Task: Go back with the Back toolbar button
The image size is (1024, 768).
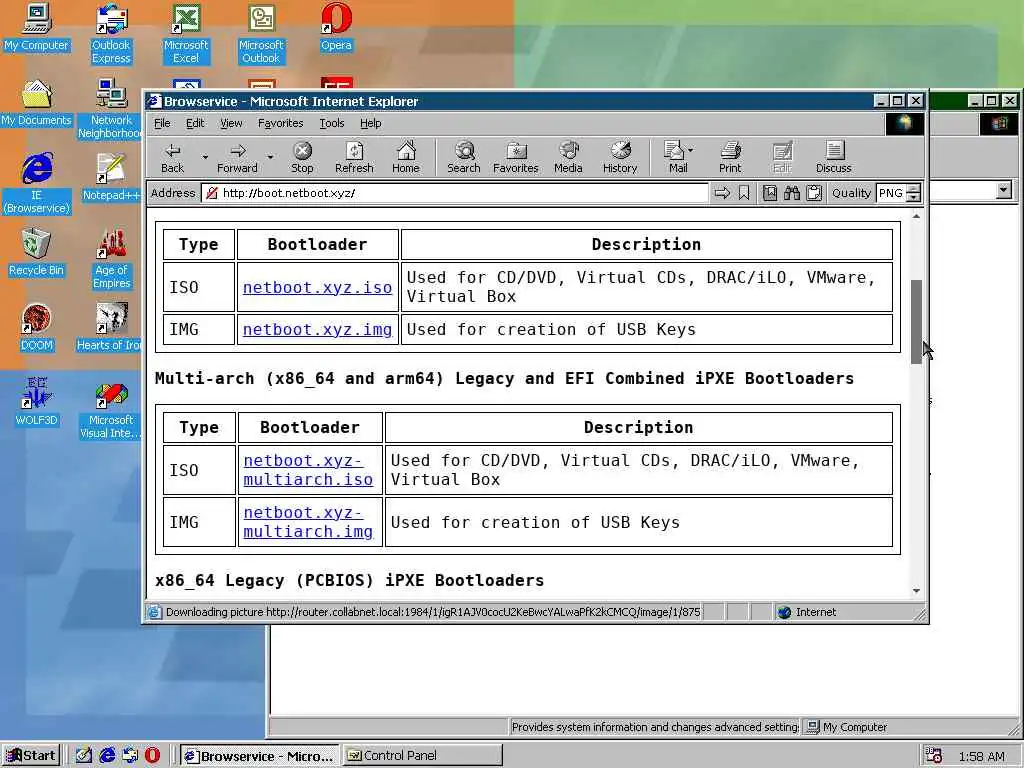Action: pyautogui.click(x=172, y=158)
